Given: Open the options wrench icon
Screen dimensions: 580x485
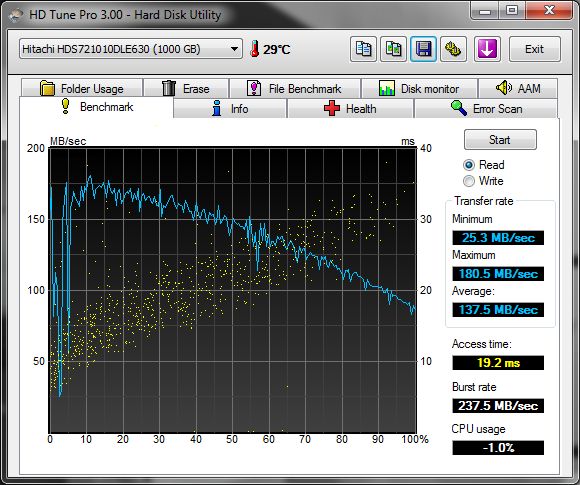Looking at the screenshot, I should click(453, 49).
